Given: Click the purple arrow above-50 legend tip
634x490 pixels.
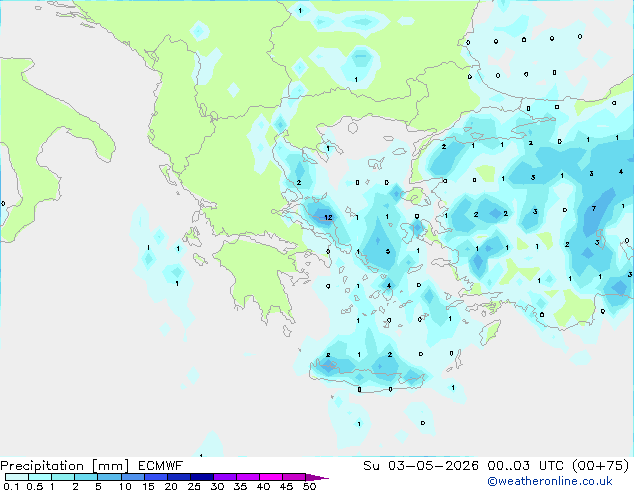Looking at the screenshot, I should [317, 477].
